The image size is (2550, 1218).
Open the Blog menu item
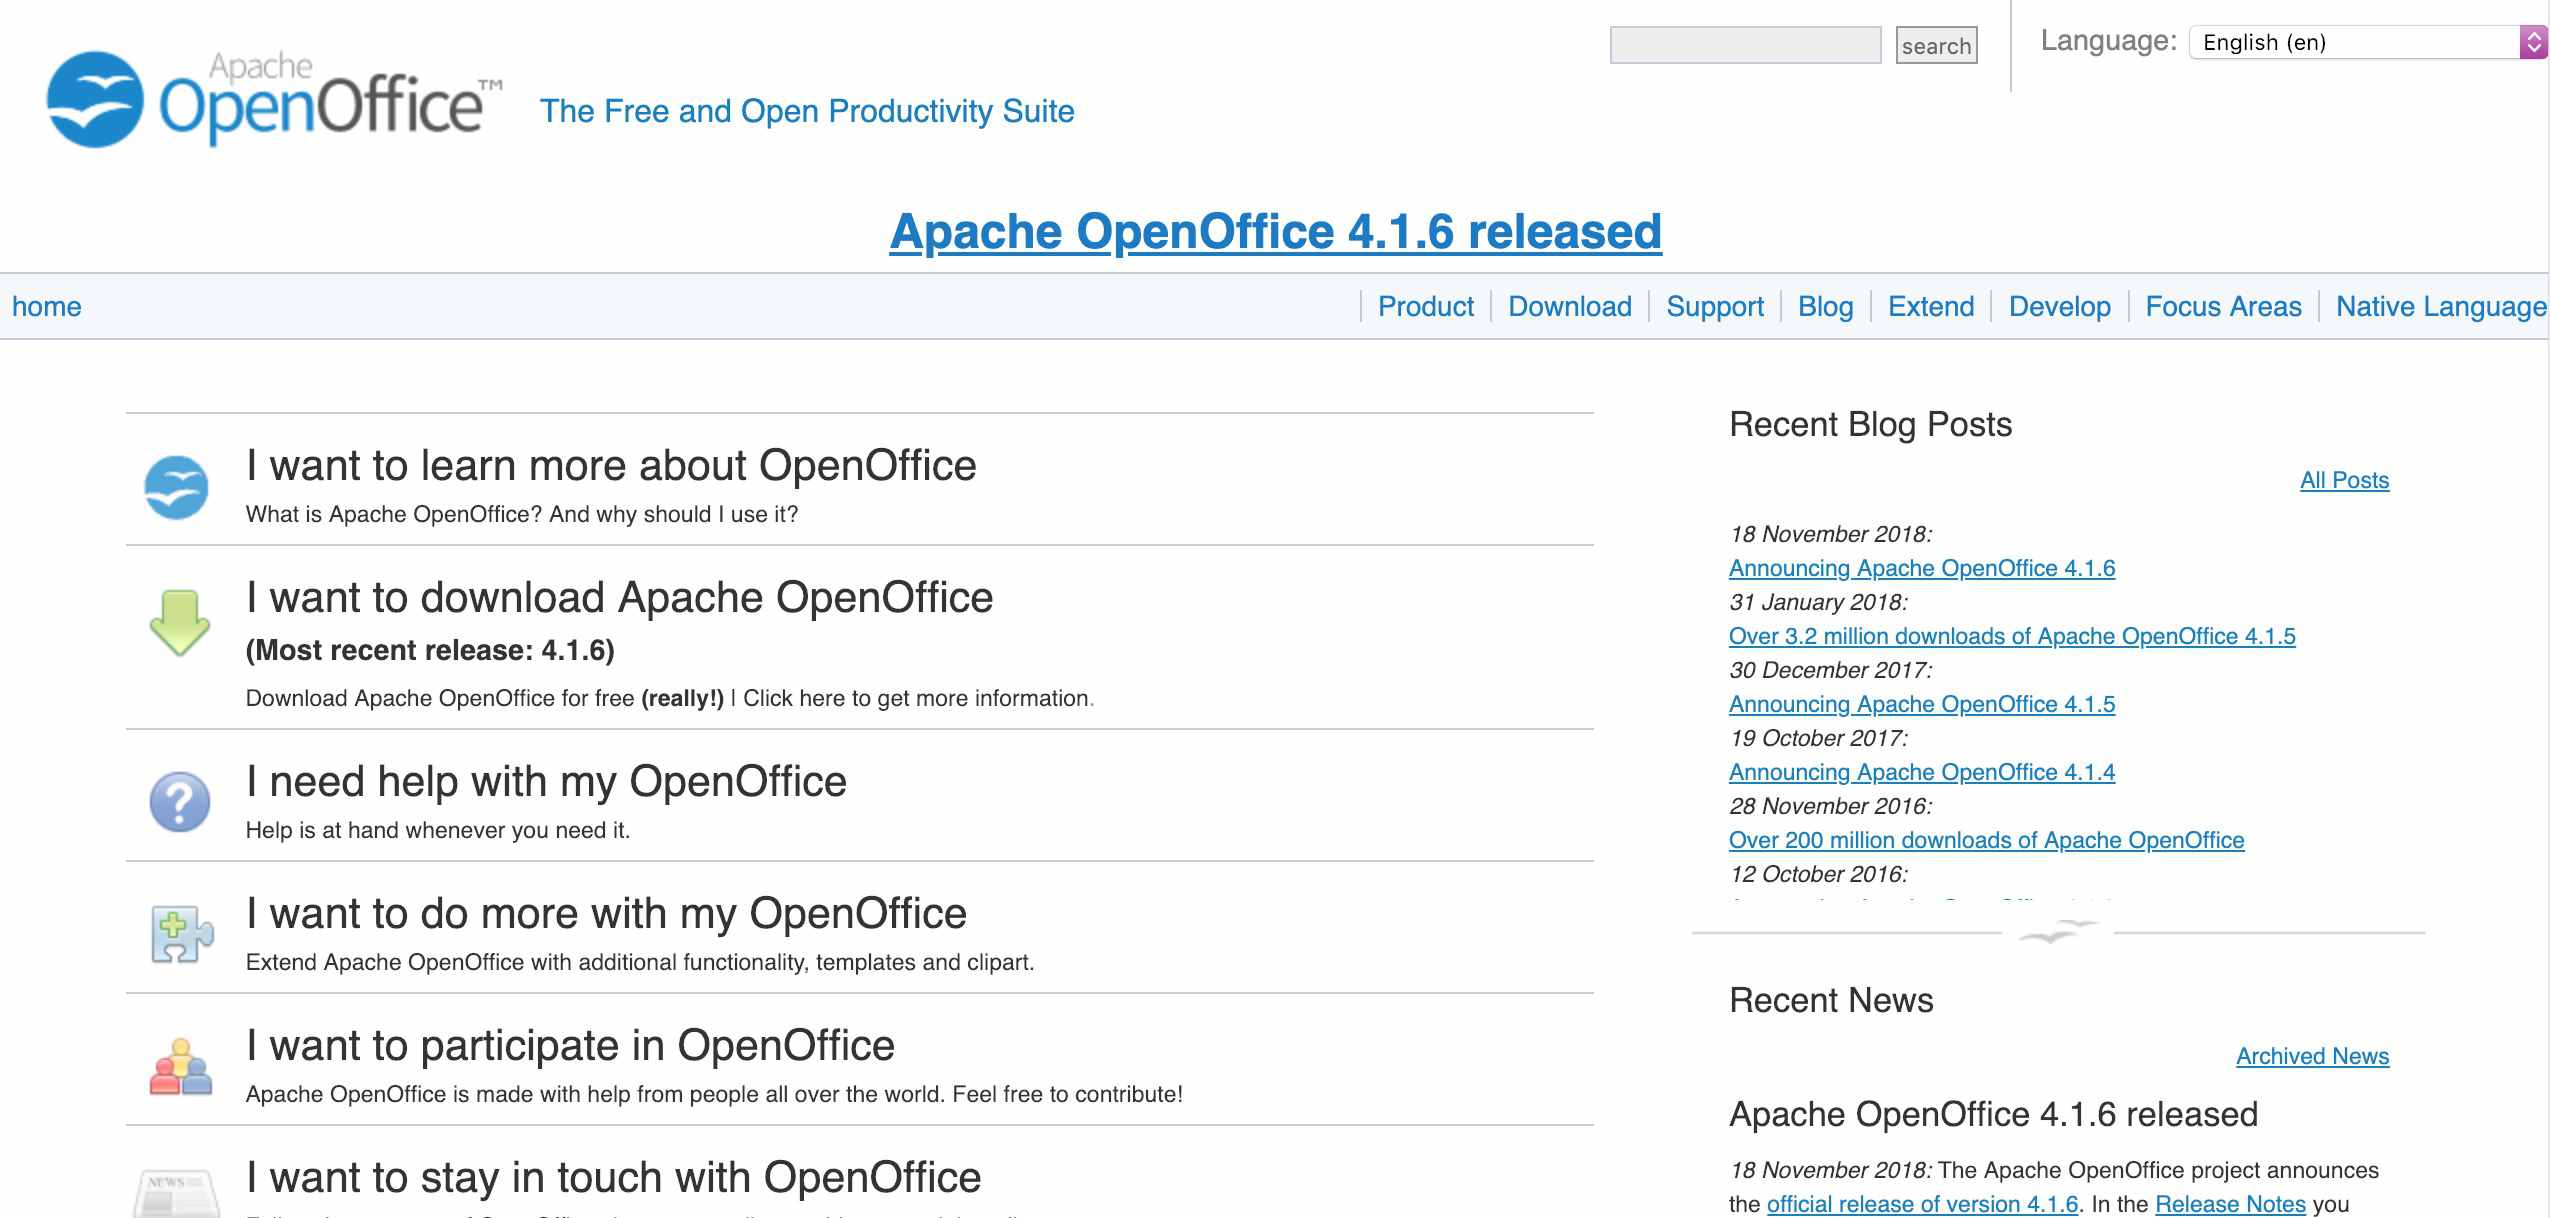tap(1825, 306)
